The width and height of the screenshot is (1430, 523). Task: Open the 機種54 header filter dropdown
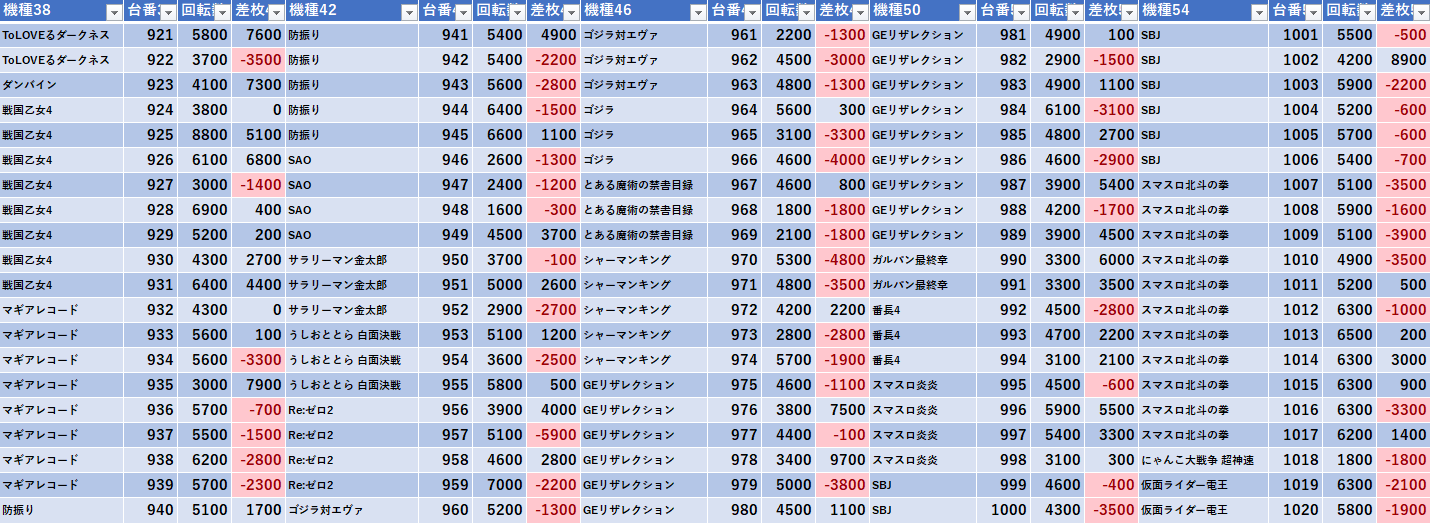click(1259, 12)
